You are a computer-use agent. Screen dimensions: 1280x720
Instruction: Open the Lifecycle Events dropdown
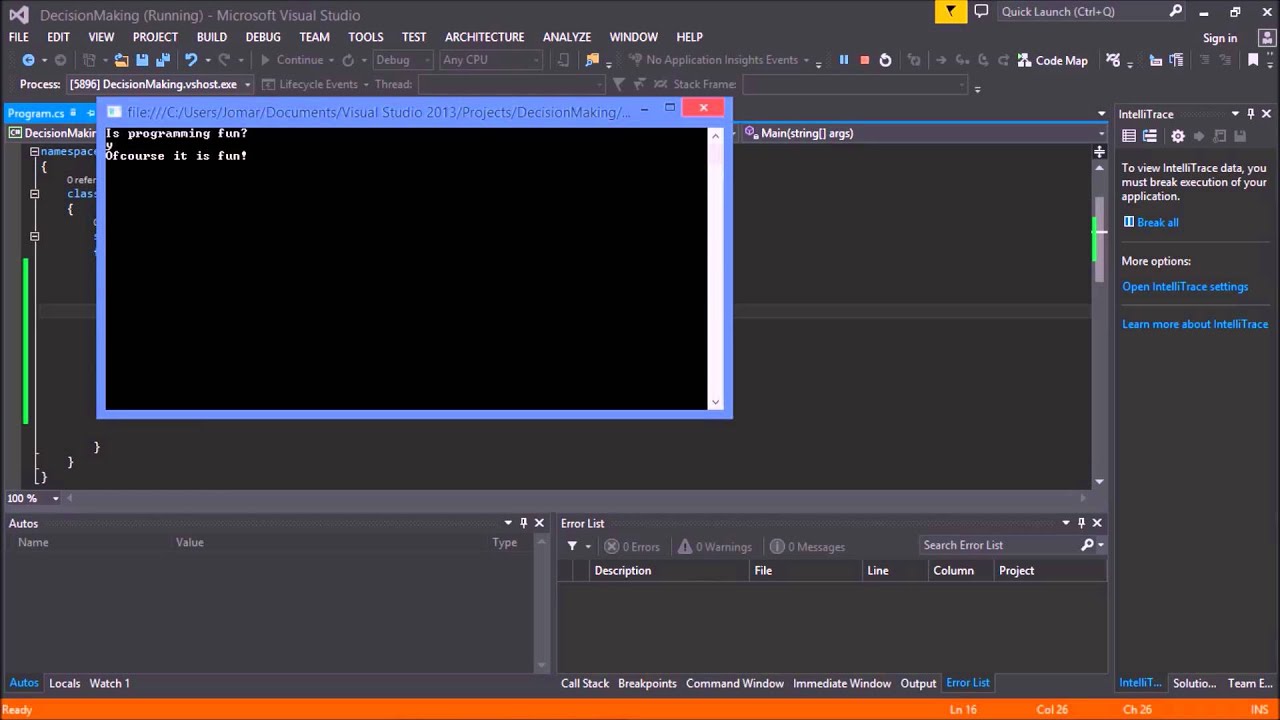point(366,85)
